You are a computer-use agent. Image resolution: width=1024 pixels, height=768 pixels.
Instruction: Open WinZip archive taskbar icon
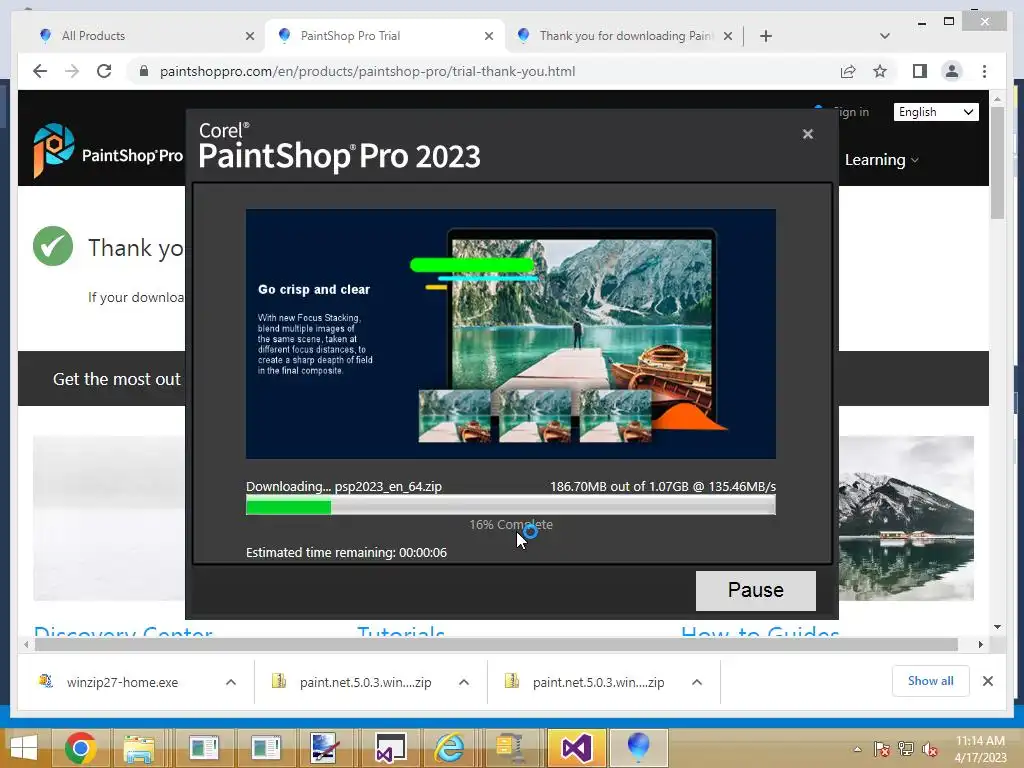511,748
